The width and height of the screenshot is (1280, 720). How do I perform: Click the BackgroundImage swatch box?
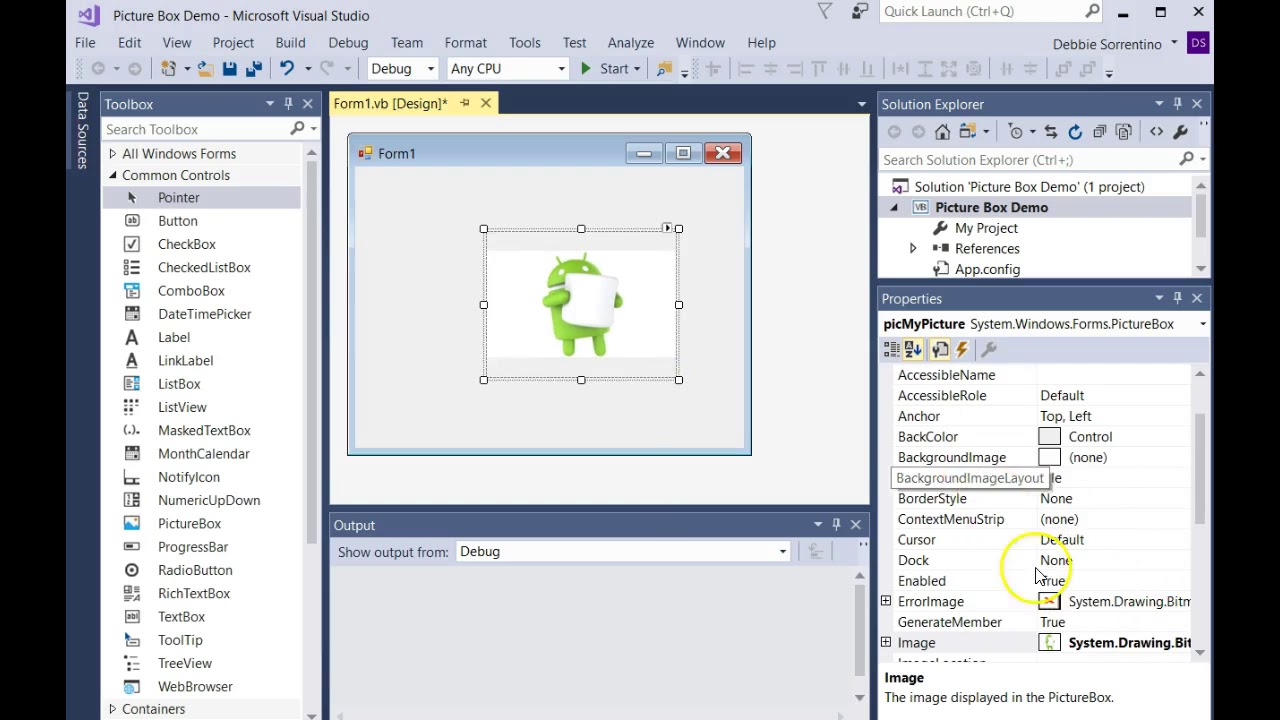click(x=1049, y=458)
